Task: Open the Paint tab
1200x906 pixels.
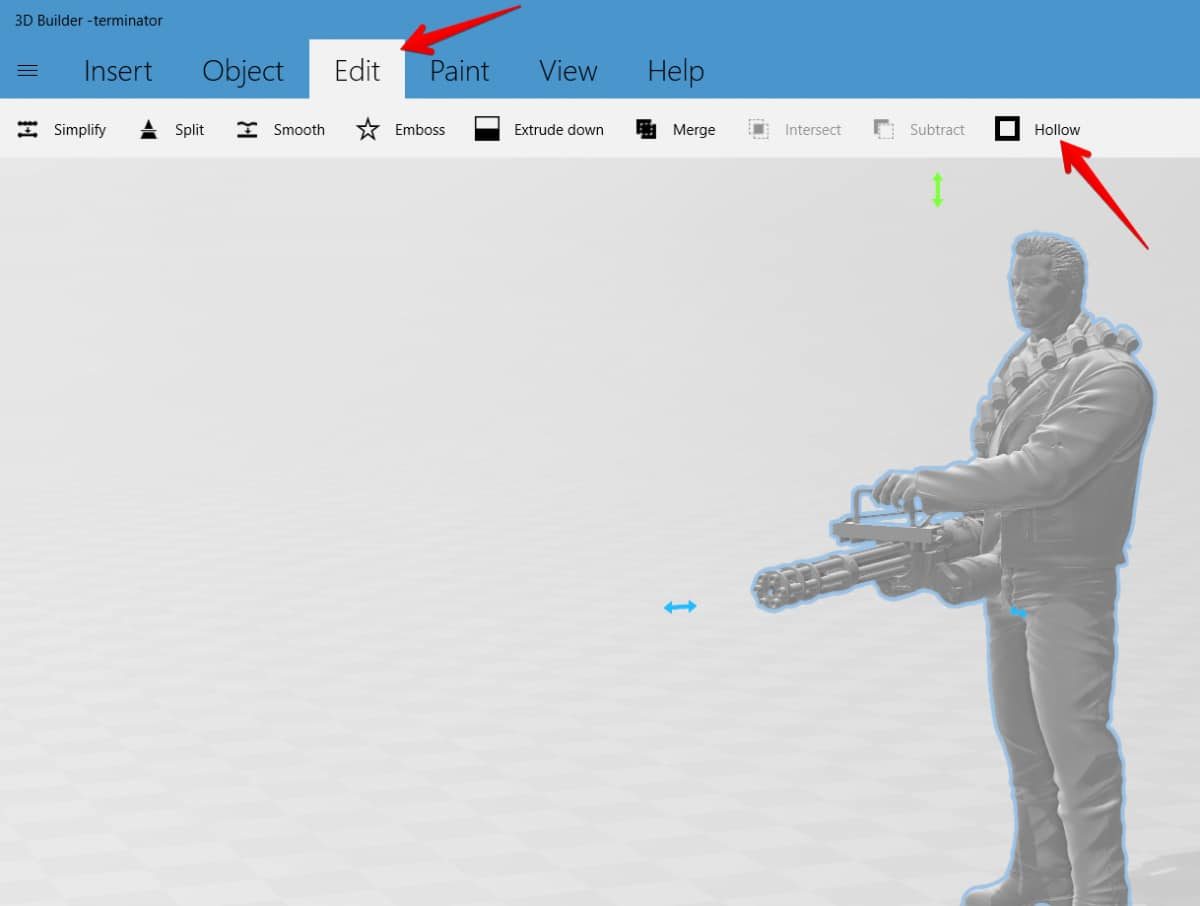Action: (x=460, y=71)
